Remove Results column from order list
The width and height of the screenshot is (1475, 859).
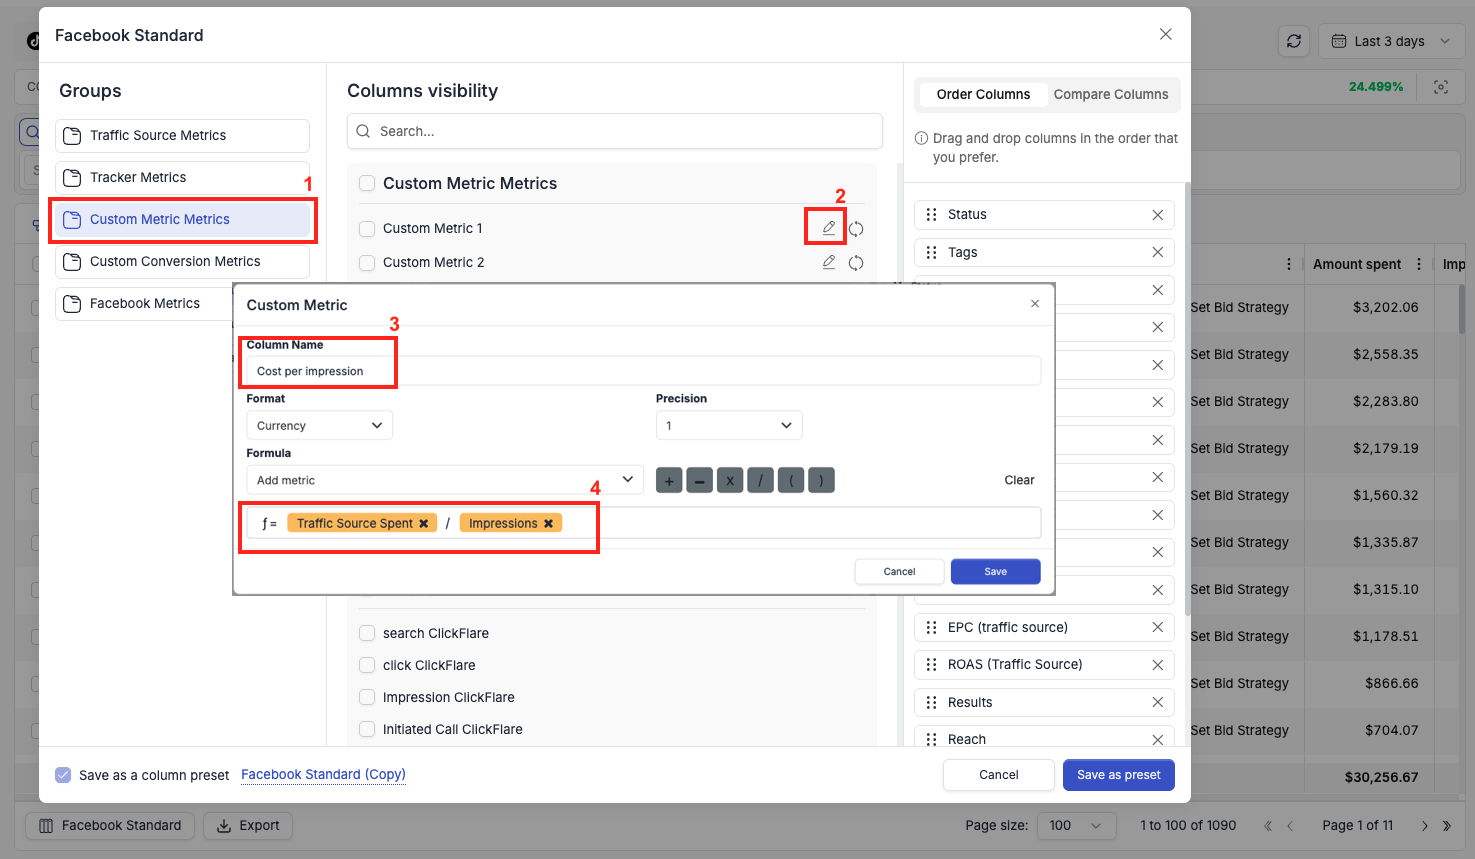(x=1157, y=702)
